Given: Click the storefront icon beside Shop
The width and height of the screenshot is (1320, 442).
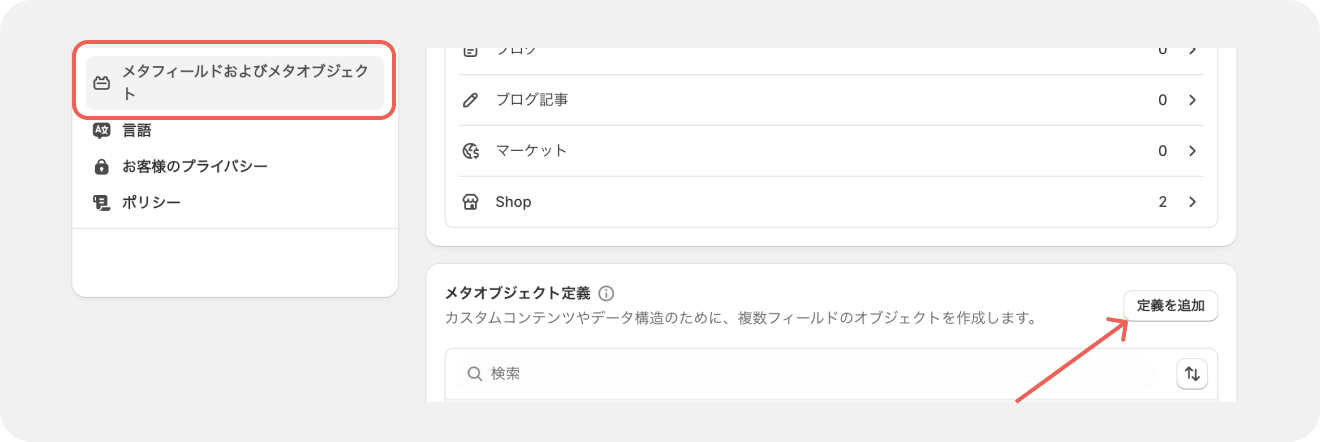Looking at the screenshot, I should pyautogui.click(x=470, y=202).
